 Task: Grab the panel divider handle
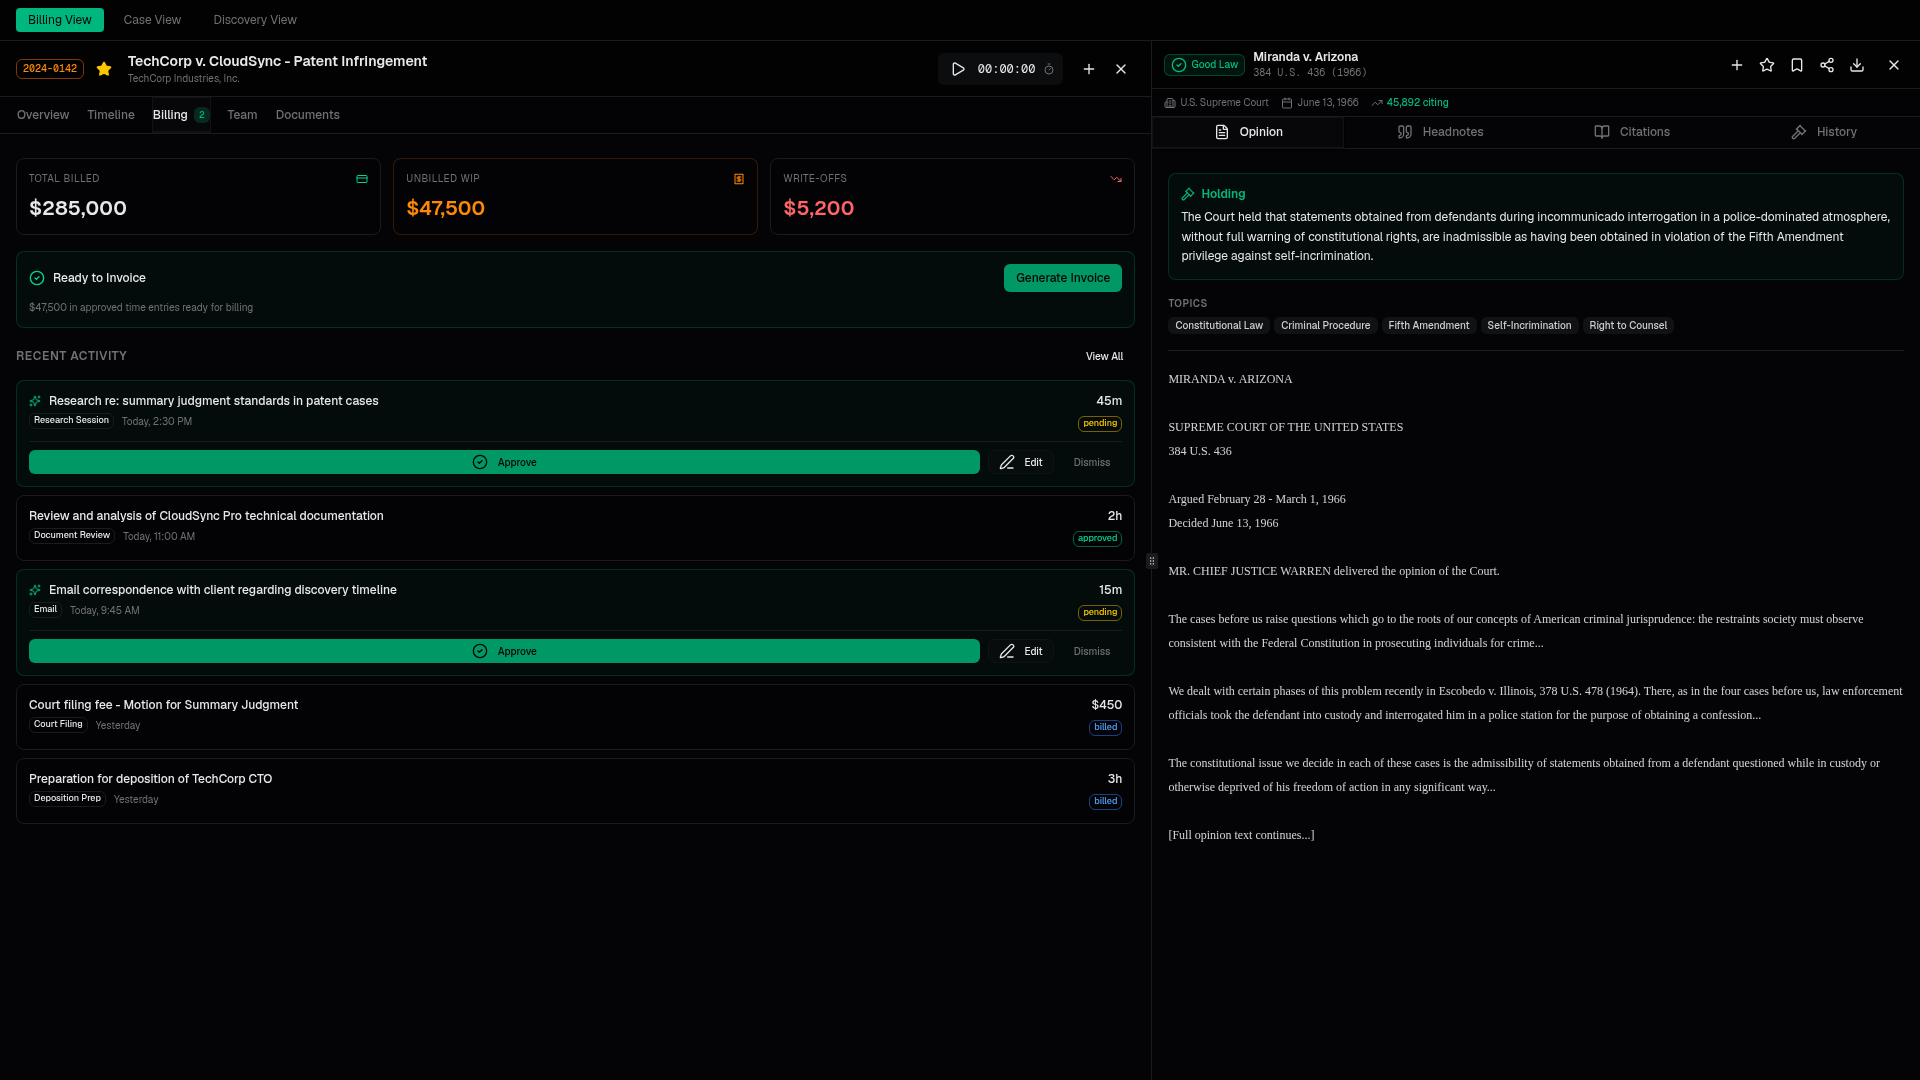(x=1151, y=561)
